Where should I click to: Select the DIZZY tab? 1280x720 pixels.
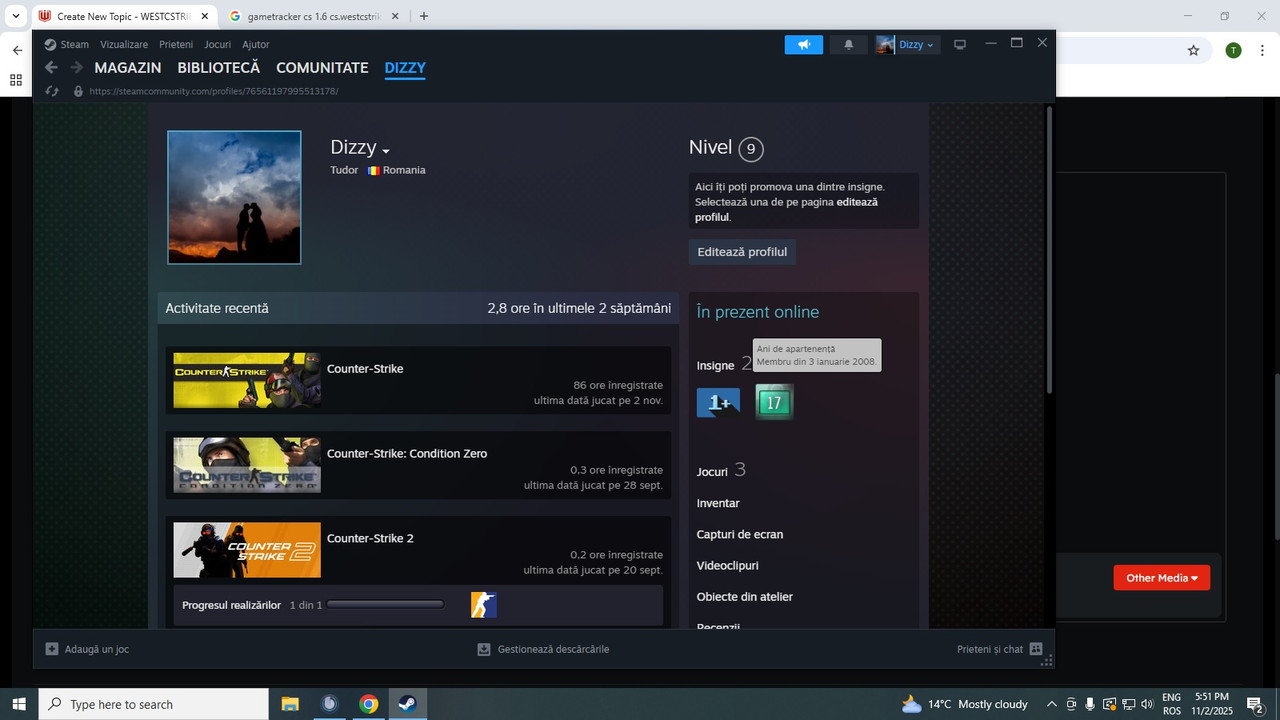tap(405, 68)
